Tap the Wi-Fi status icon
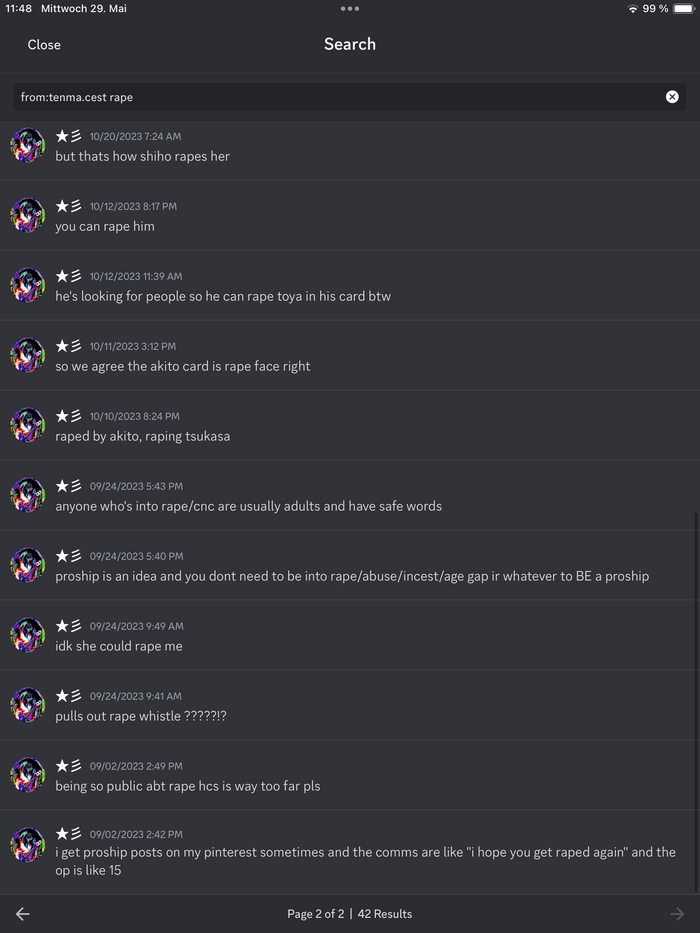Viewport: 700px width, 933px height. [x=632, y=9]
